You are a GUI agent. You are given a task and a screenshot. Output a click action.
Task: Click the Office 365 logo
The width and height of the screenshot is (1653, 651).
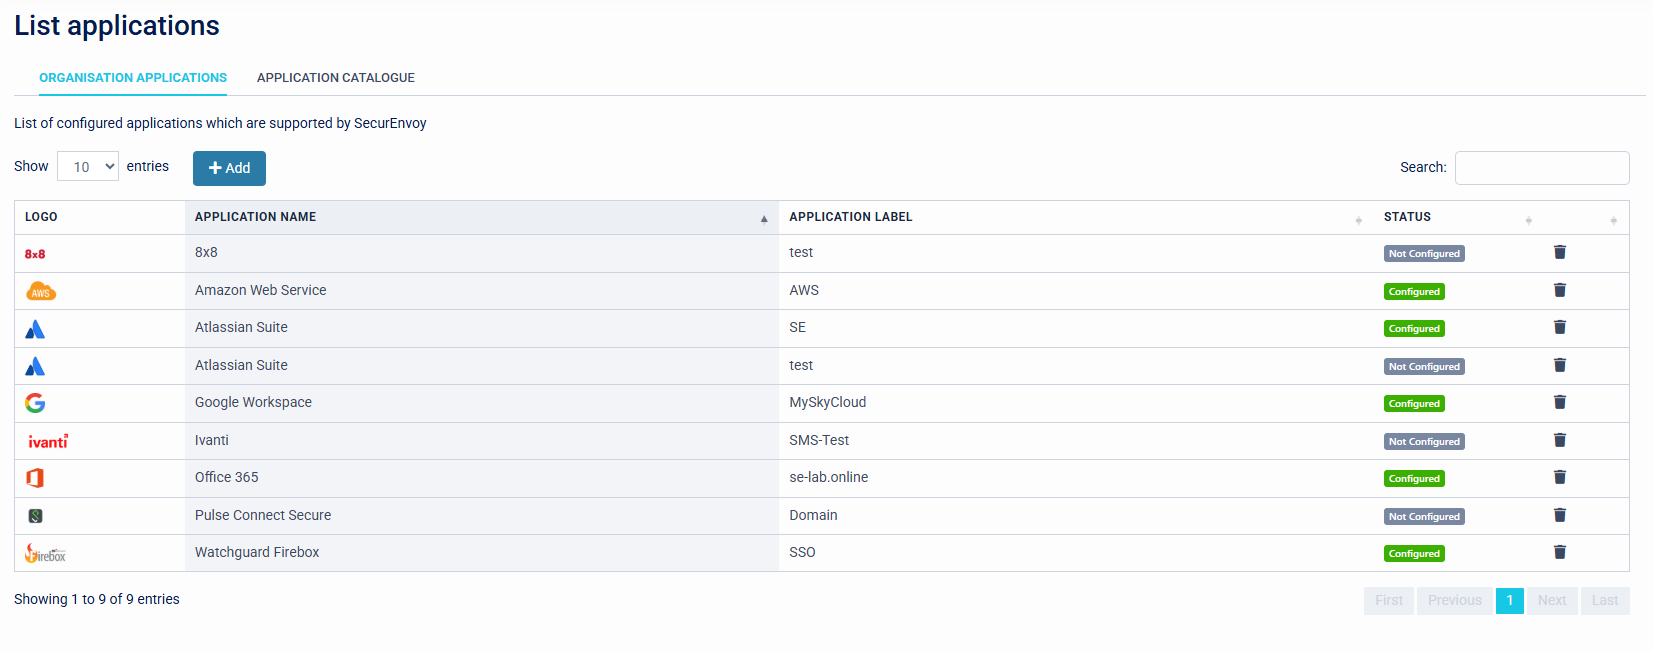pos(35,478)
